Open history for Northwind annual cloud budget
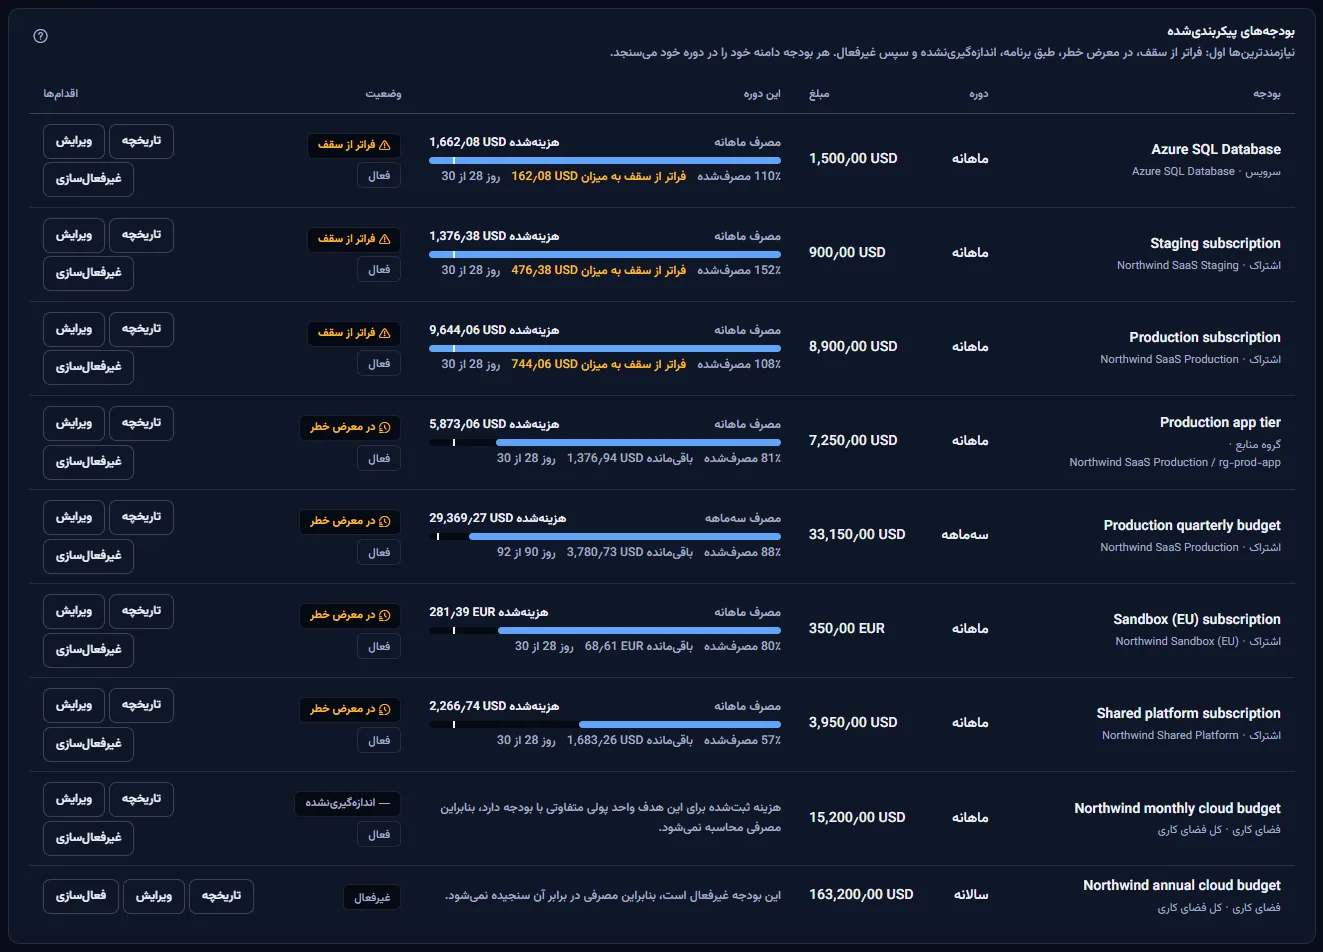 (x=221, y=896)
